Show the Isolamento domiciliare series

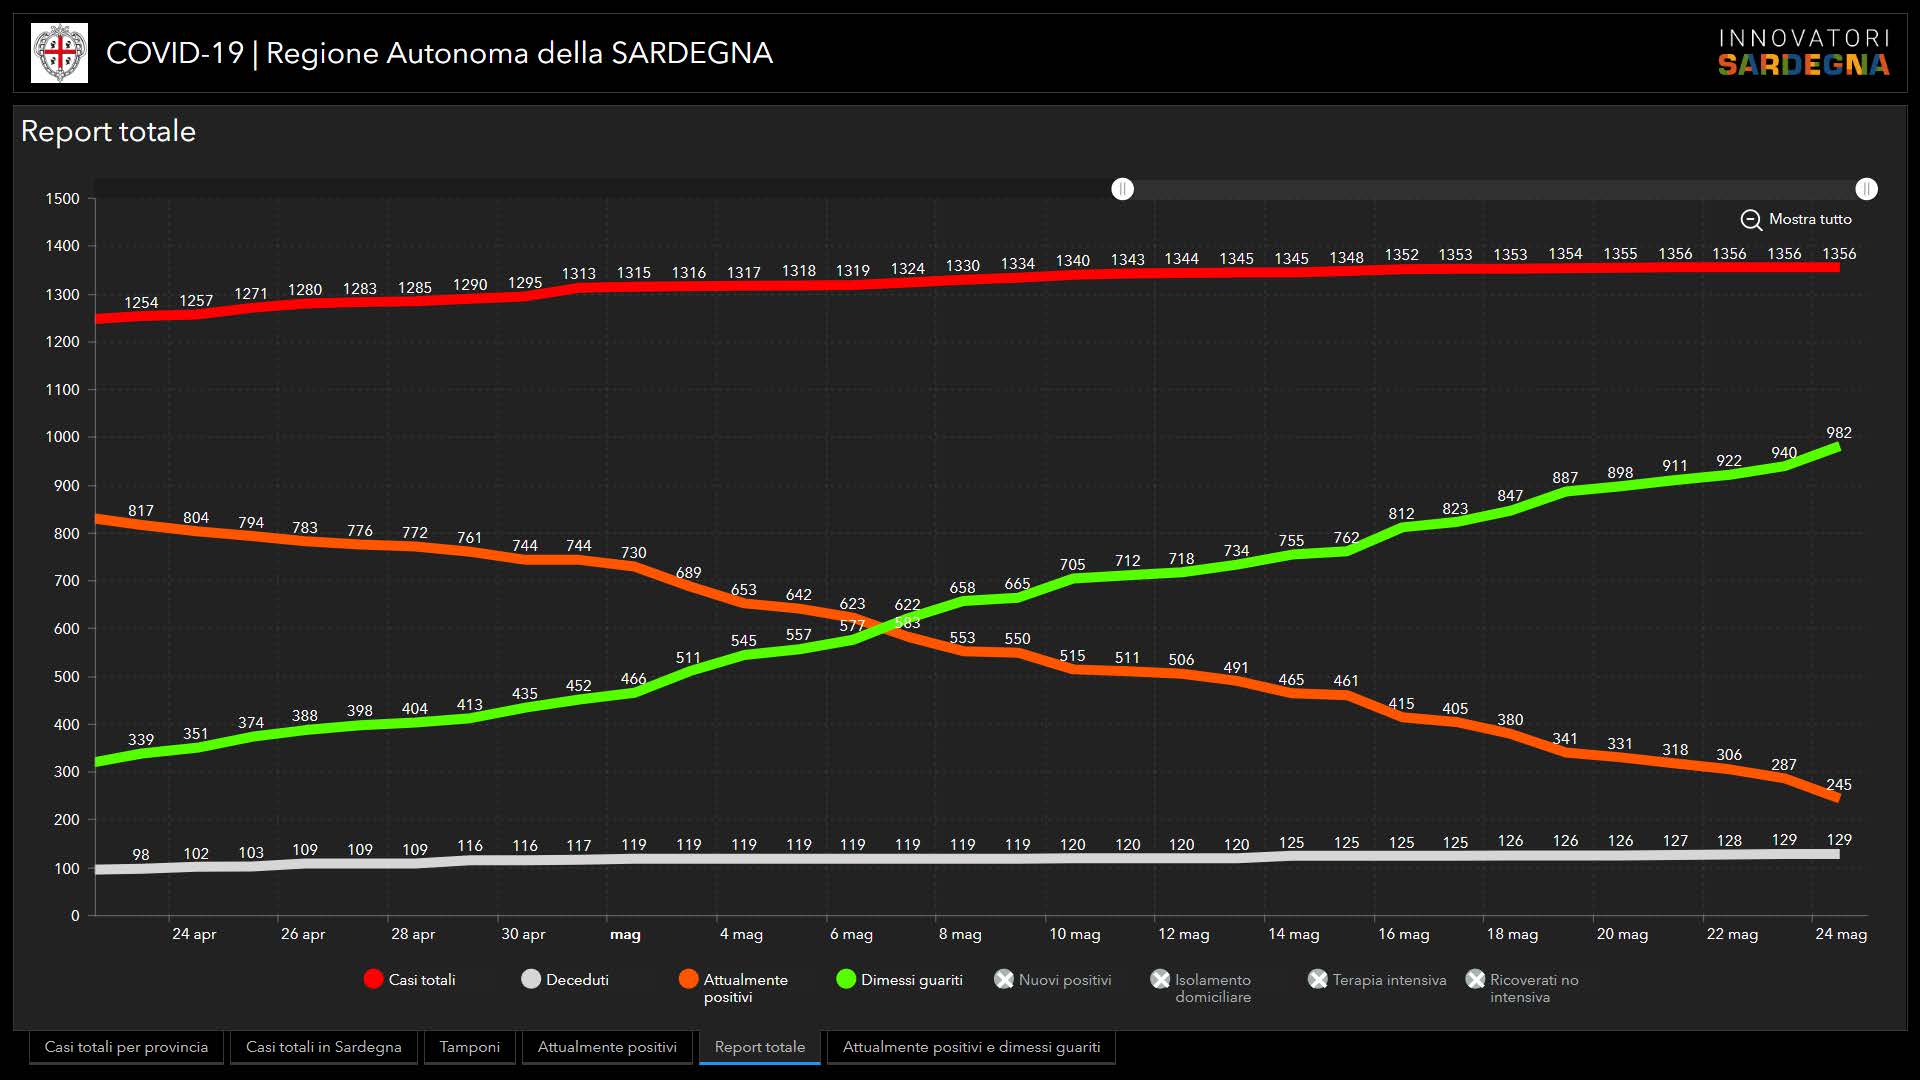1160,980
